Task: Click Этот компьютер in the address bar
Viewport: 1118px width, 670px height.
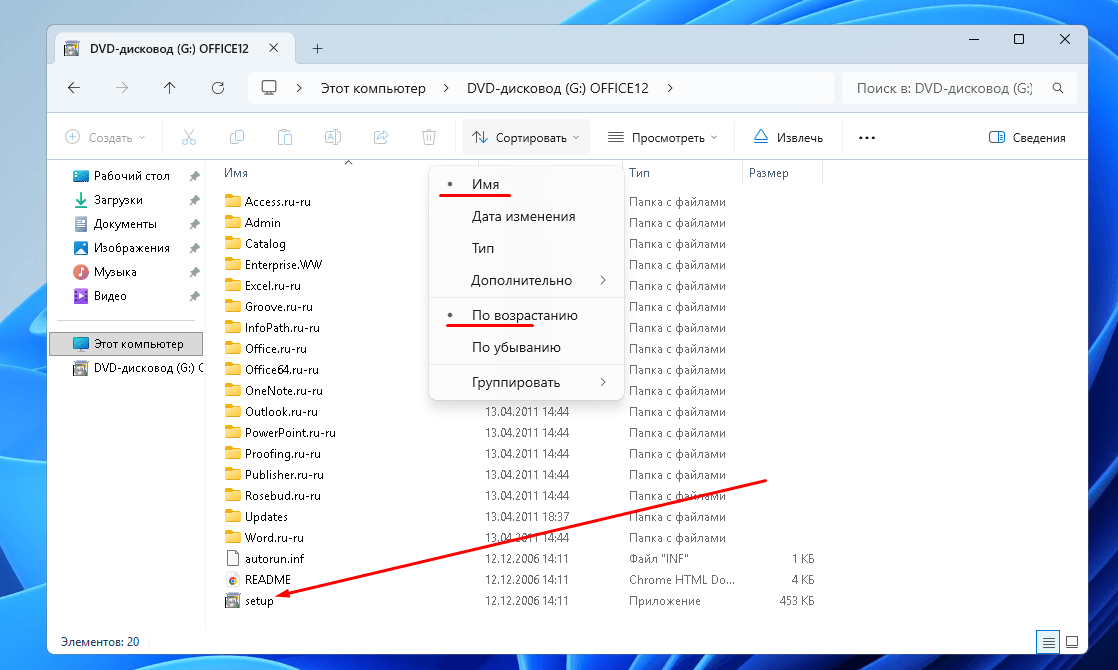Action: pos(373,88)
